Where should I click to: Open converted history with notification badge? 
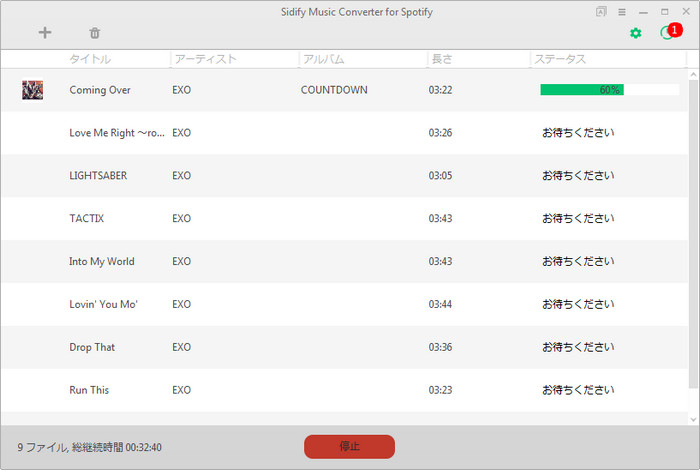click(x=671, y=32)
